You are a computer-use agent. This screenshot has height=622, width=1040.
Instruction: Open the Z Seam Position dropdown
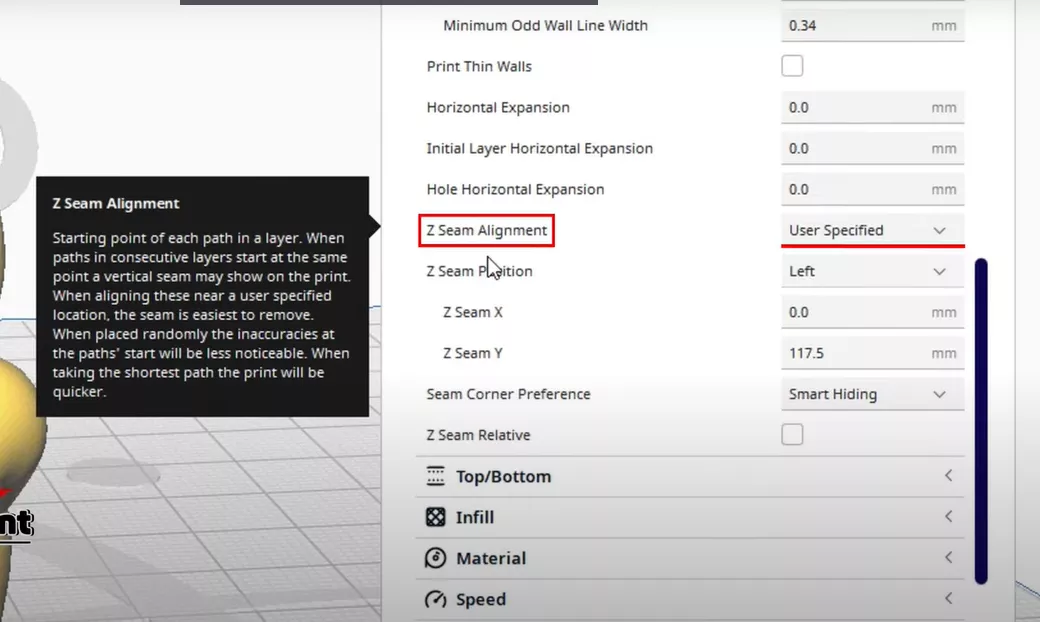(872, 271)
